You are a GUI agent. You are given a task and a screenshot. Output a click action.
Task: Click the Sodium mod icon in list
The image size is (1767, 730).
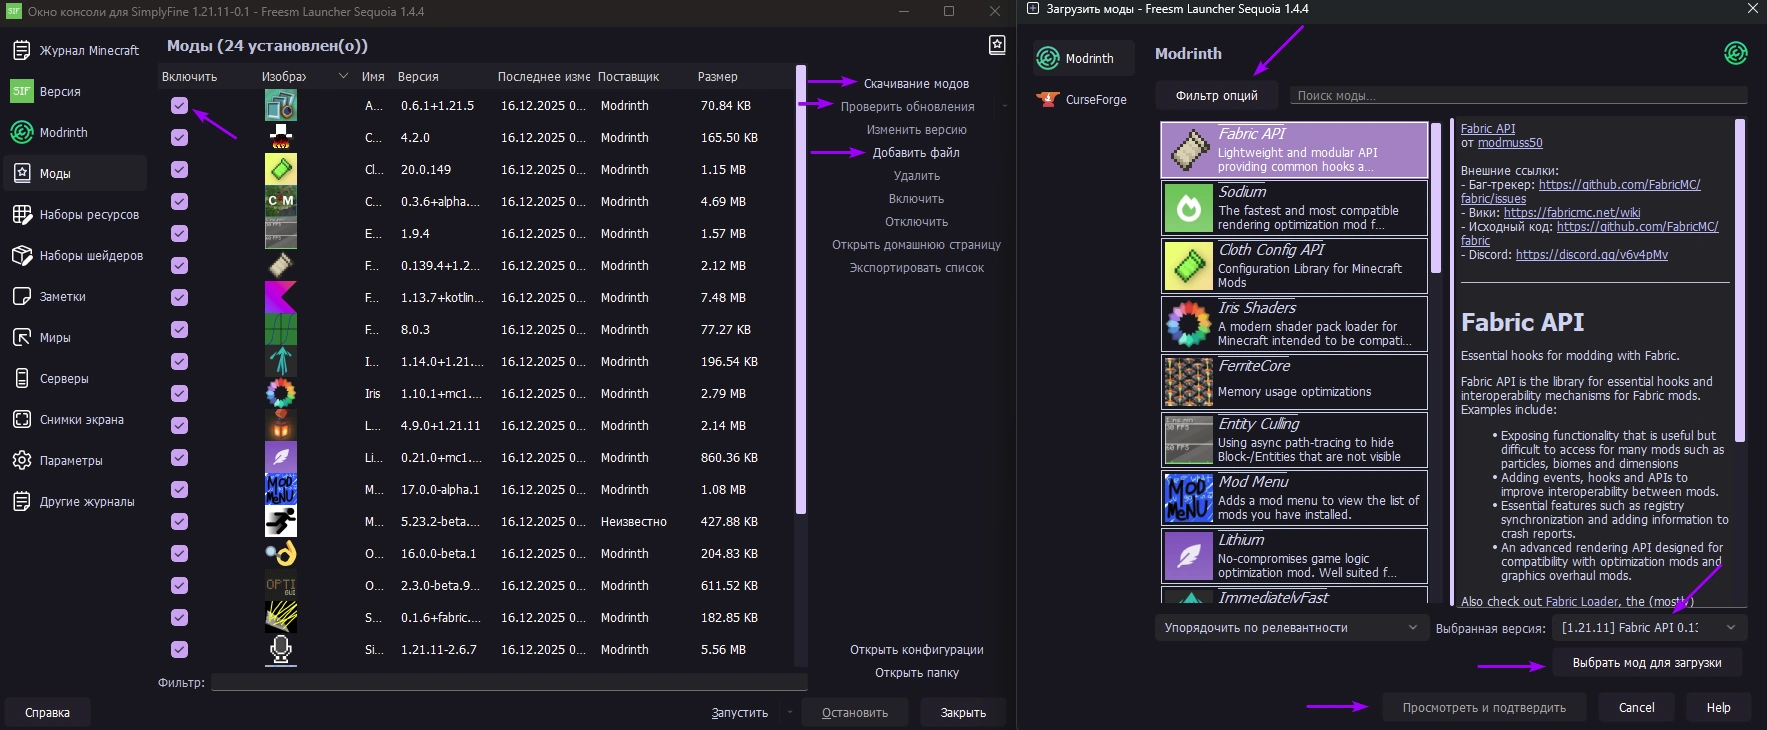pos(1189,208)
